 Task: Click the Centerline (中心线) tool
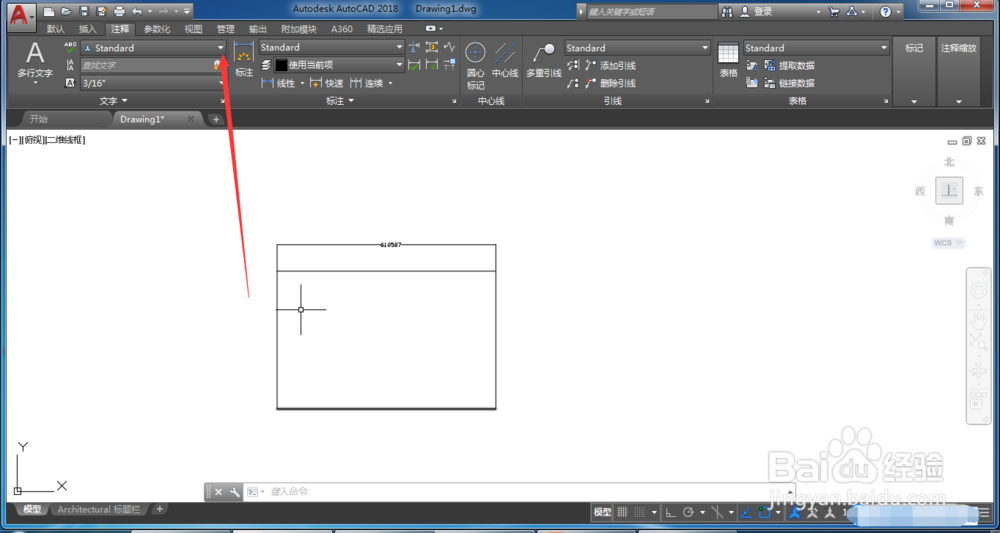505,60
